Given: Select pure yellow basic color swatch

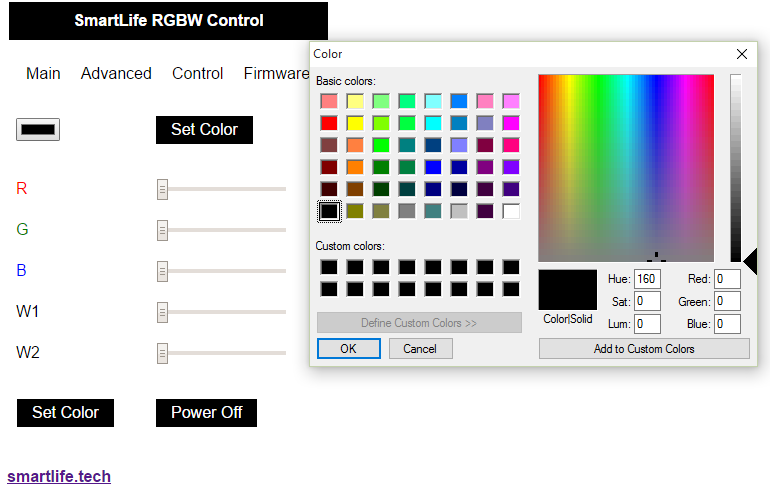Looking at the screenshot, I should (355, 123).
